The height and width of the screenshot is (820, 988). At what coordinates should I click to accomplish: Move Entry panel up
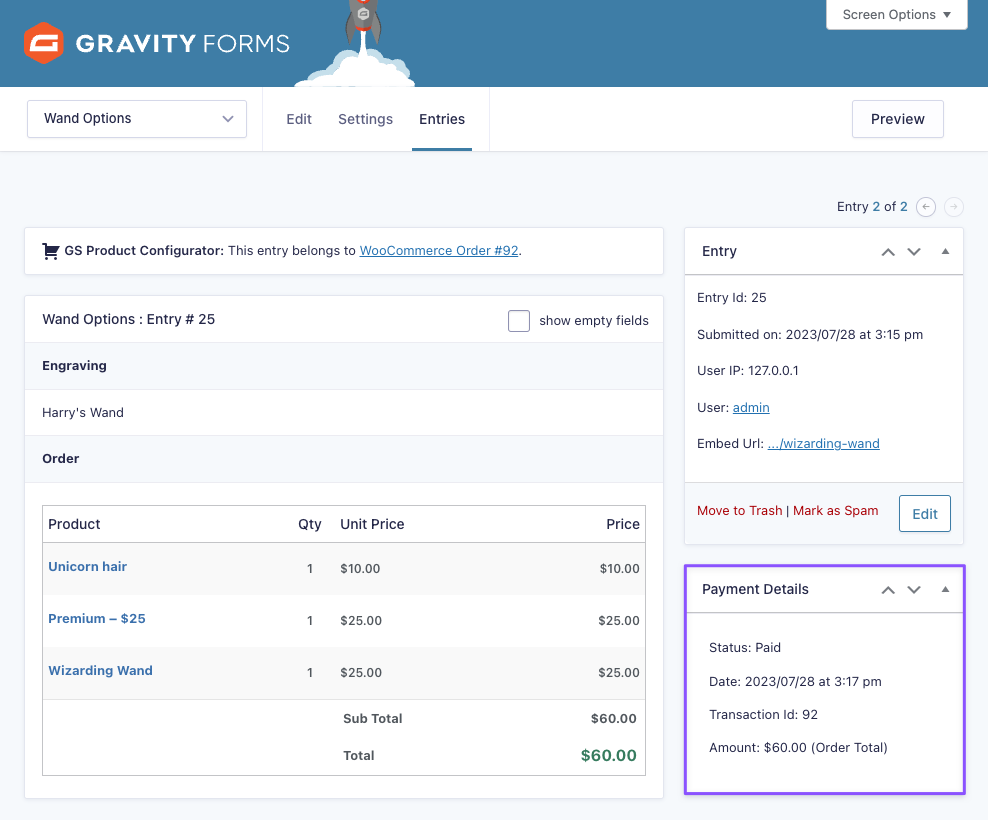click(888, 252)
